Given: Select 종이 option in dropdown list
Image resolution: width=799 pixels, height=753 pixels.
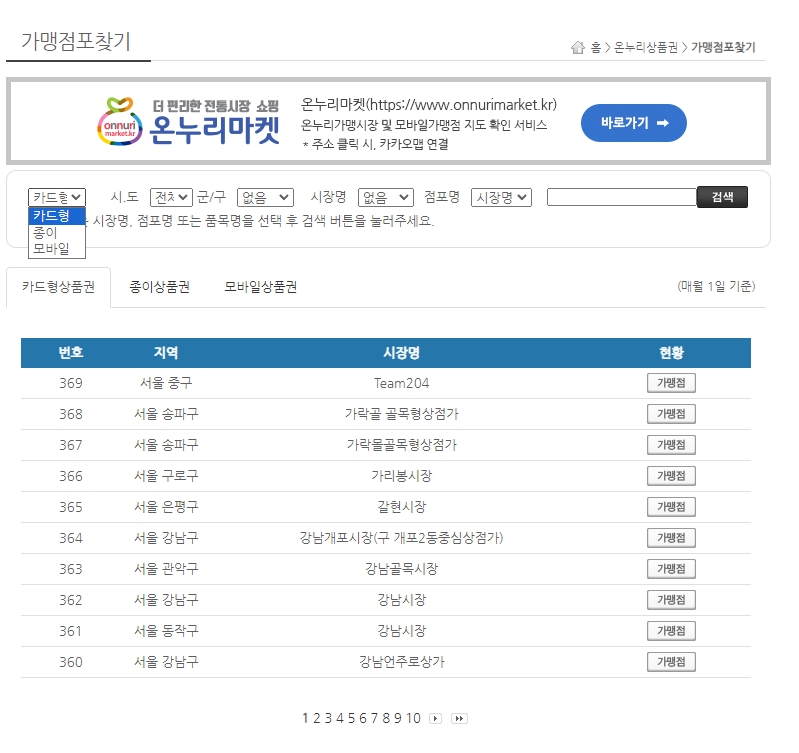Looking at the screenshot, I should coord(57,232).
